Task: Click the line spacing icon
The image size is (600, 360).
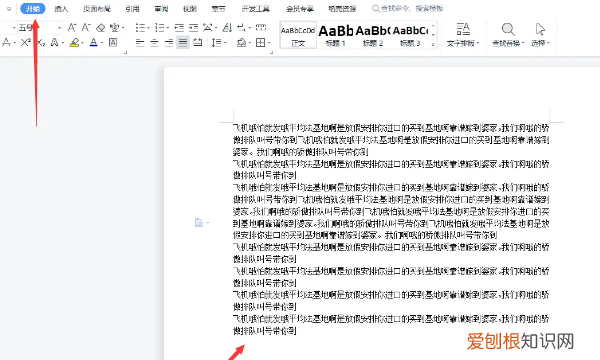Action: (x=216, y=42)
